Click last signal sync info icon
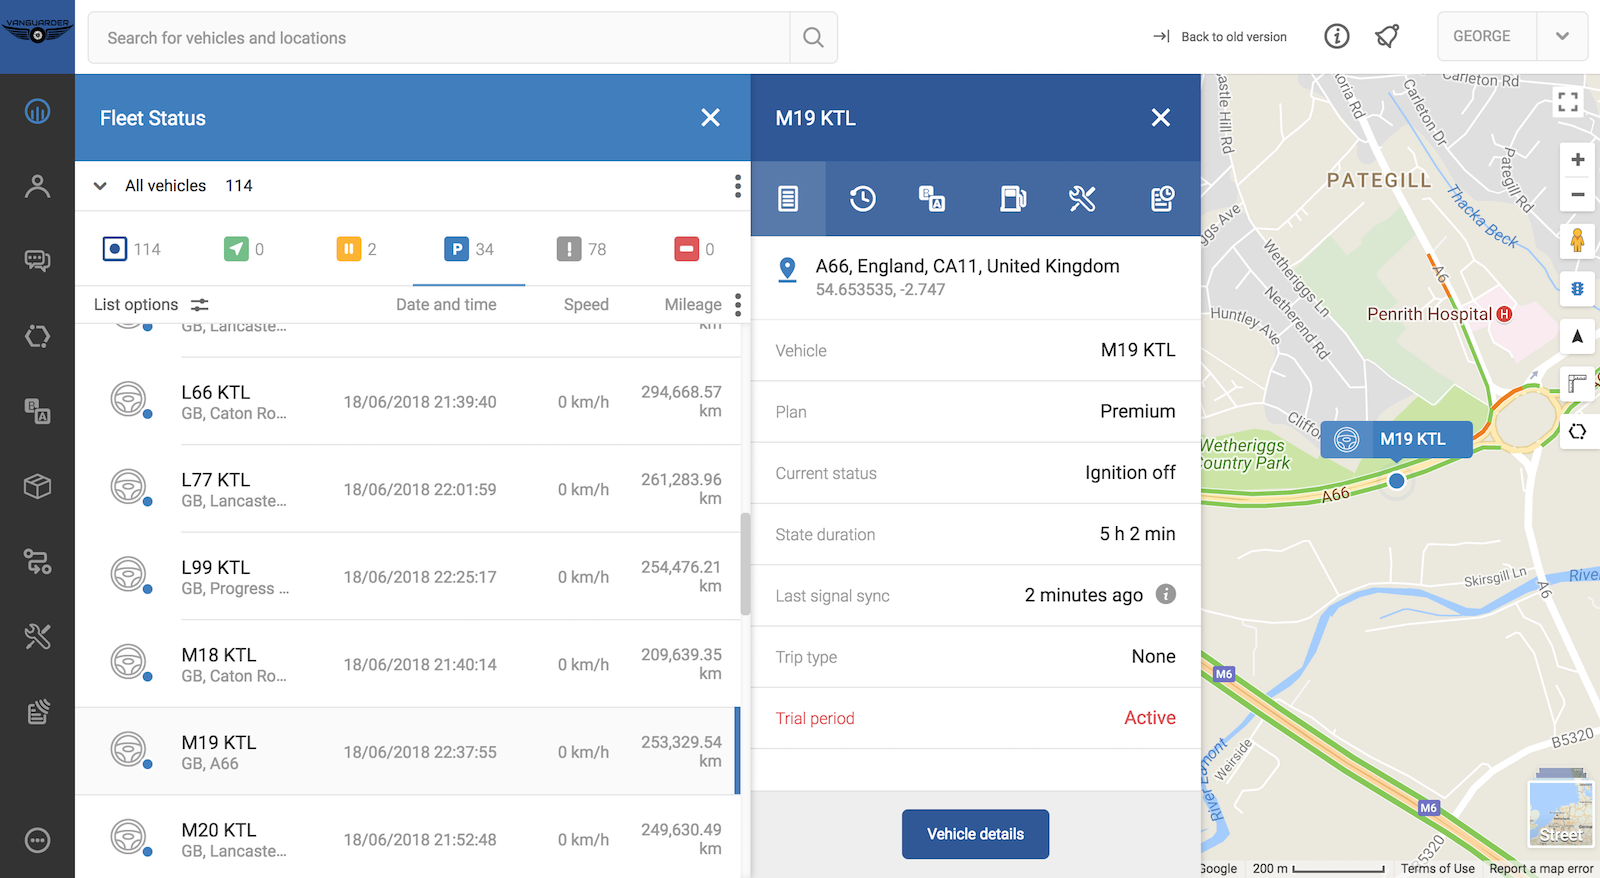The image size is (1600, 878). [x=1166, y=594]
